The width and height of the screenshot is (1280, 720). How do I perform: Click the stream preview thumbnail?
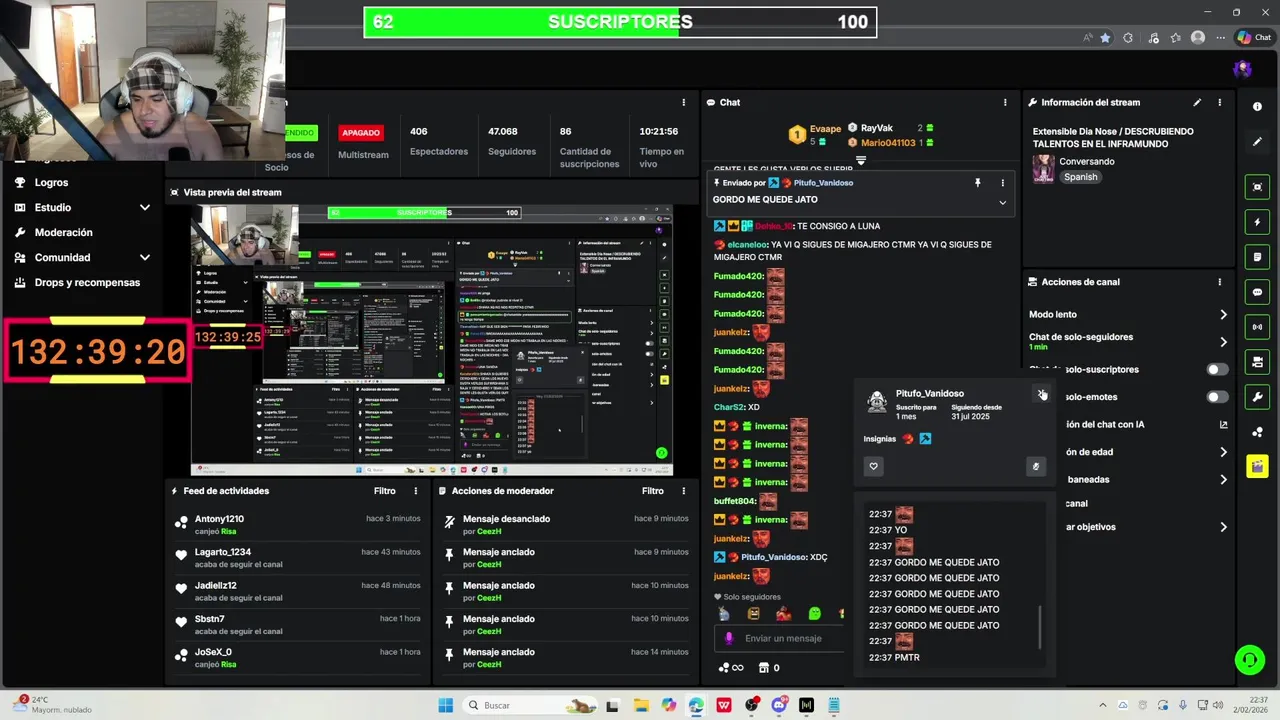pyautogui.click(x=432, y=341)
